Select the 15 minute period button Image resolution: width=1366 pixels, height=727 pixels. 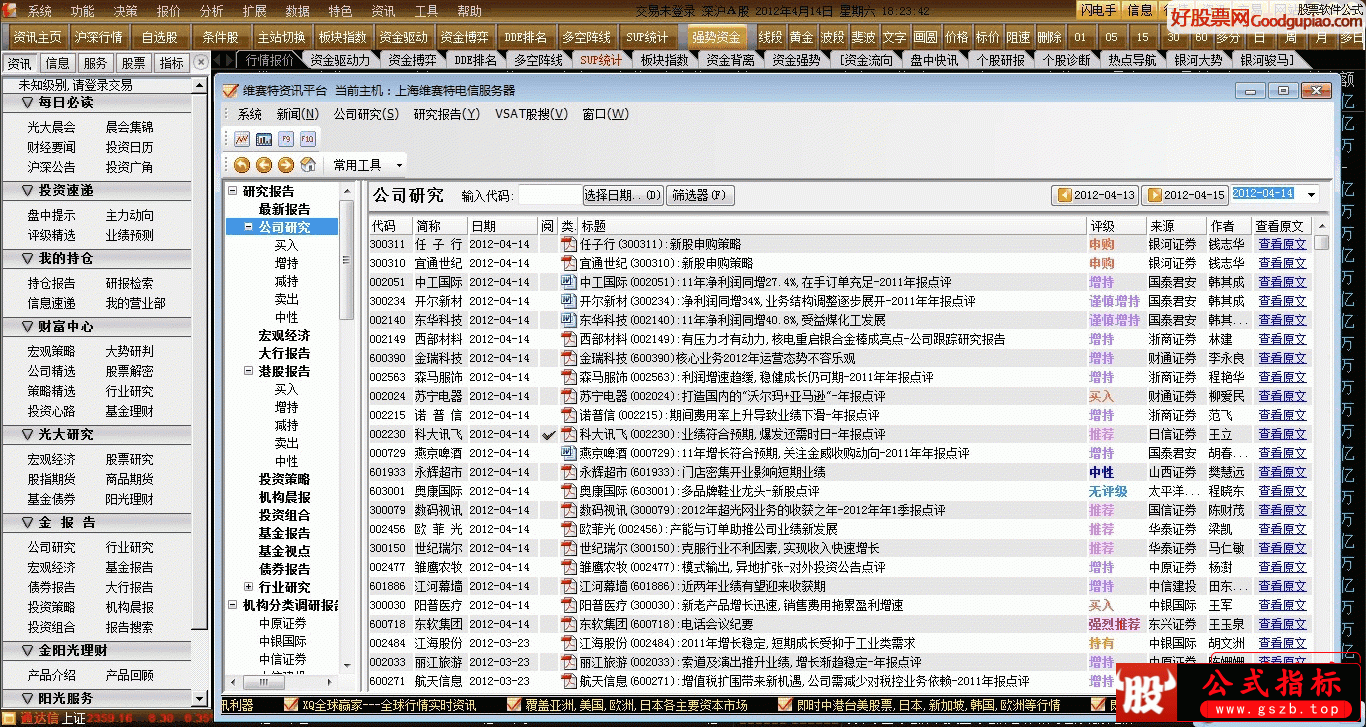pos(1142,37)
